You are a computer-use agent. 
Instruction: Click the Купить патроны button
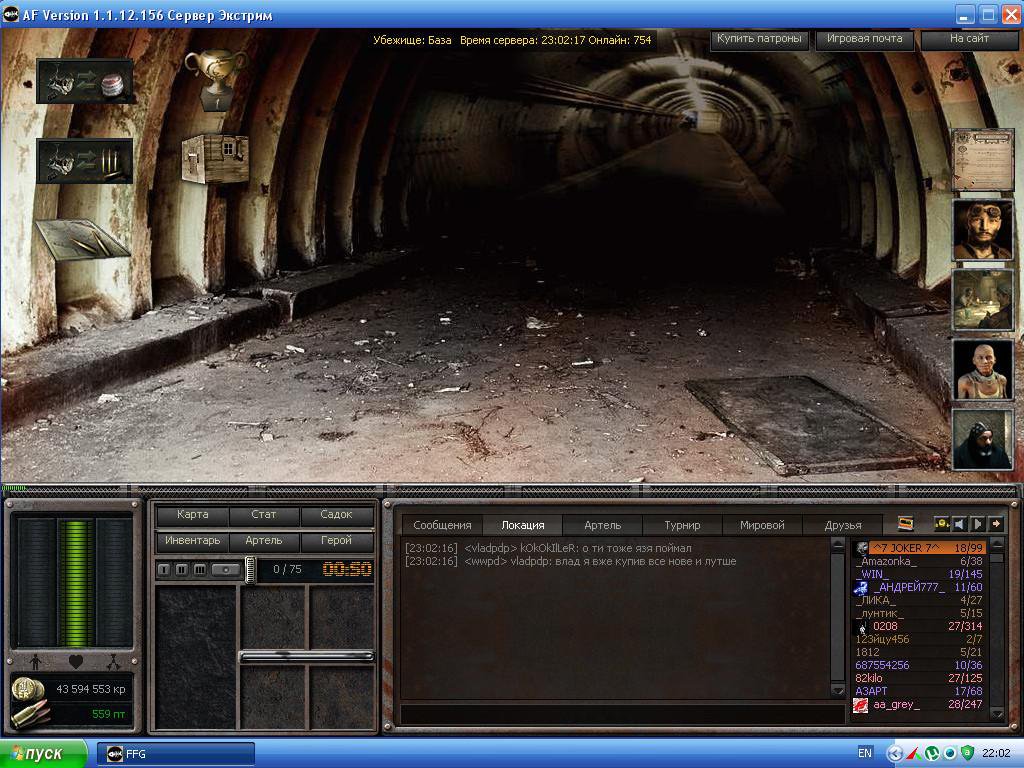(759, 39)
